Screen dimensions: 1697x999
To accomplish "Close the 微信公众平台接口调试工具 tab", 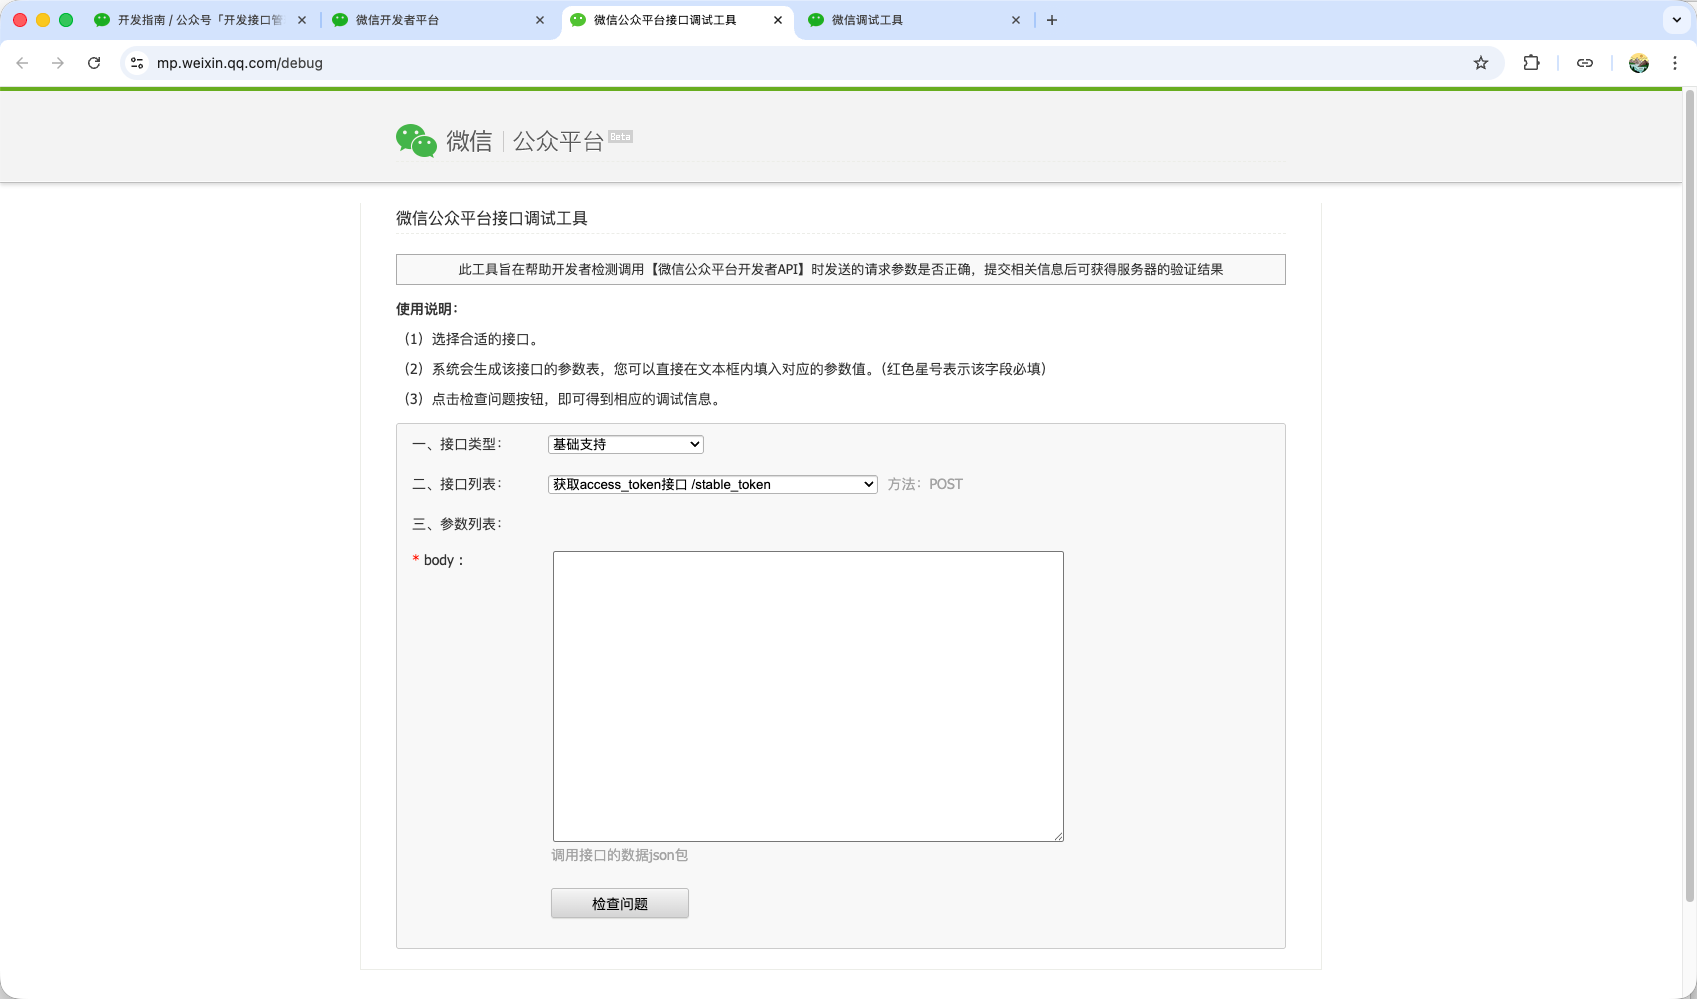I will (x=778, y=20).
